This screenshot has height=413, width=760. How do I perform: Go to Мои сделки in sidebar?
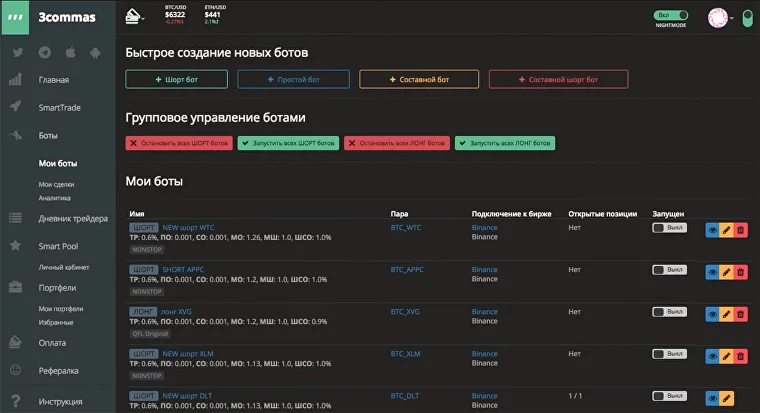(x=58, y=184)
